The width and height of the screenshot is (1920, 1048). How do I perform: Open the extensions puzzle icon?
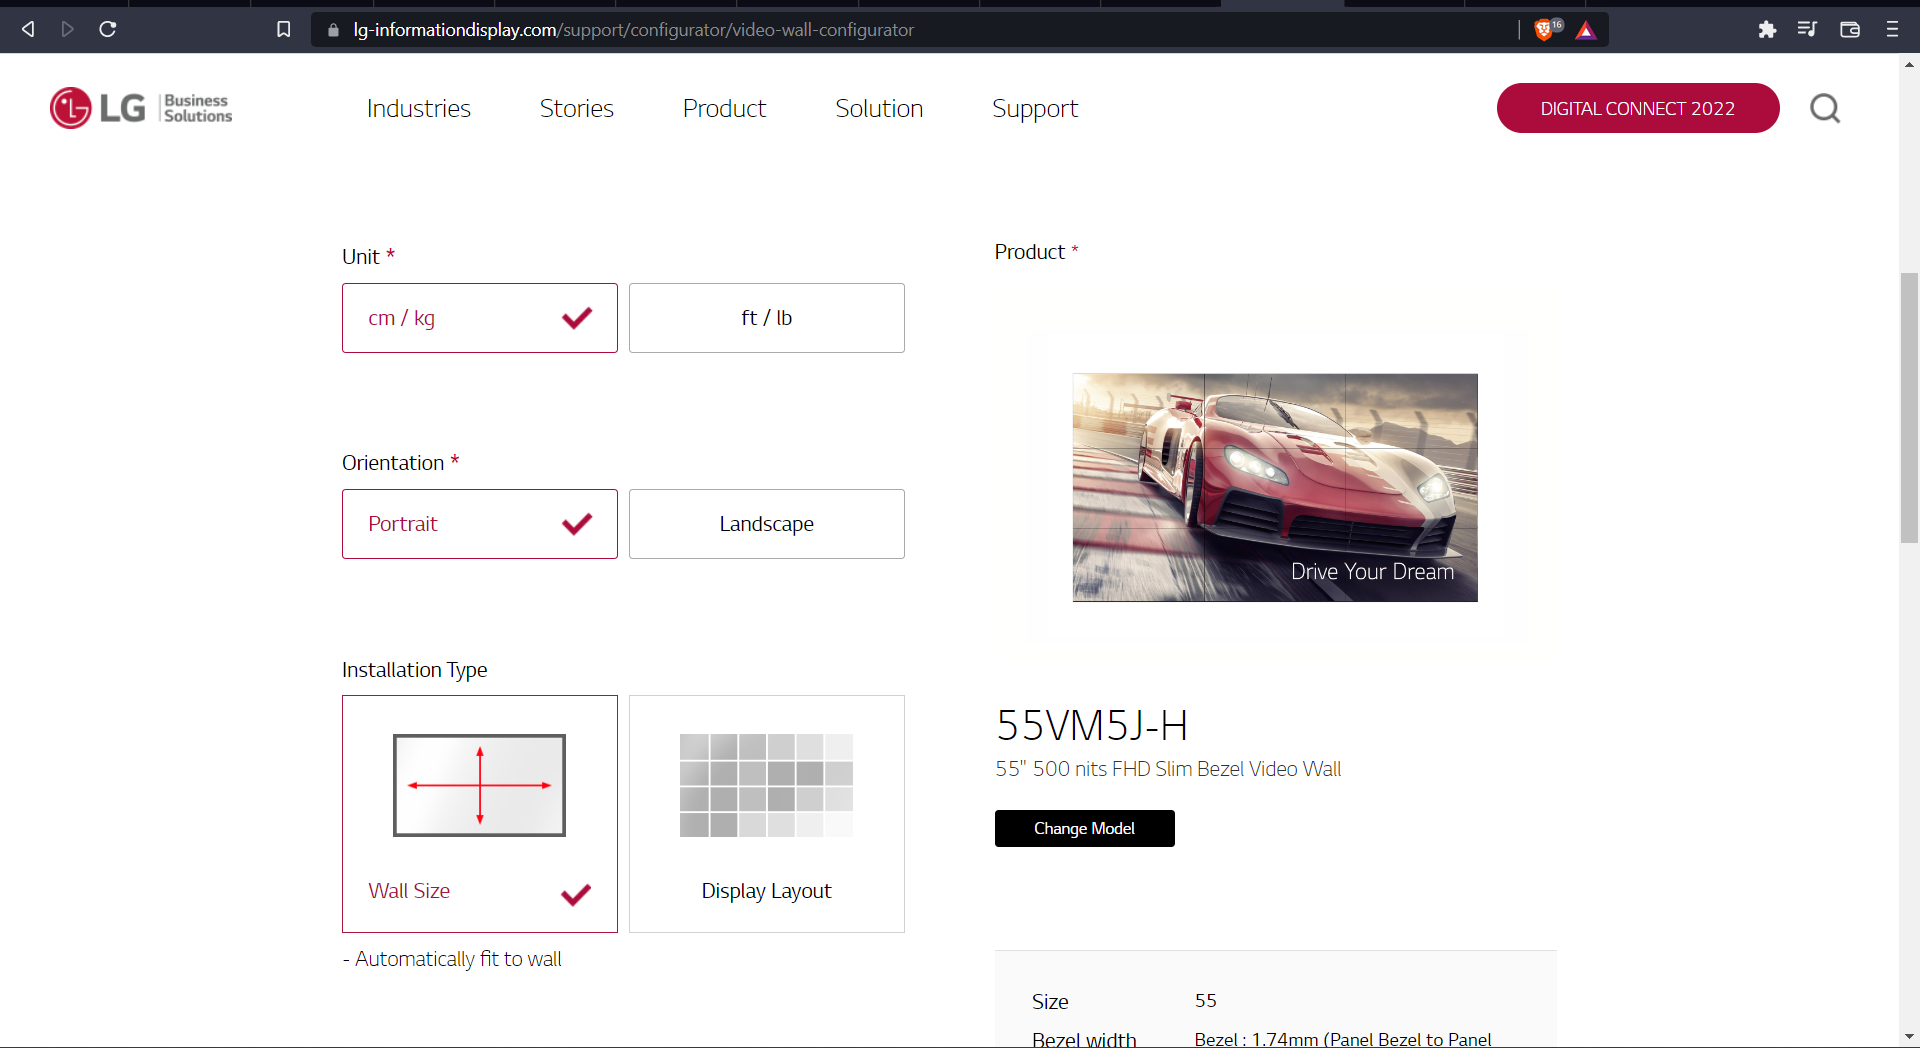tap(1767, 29)
